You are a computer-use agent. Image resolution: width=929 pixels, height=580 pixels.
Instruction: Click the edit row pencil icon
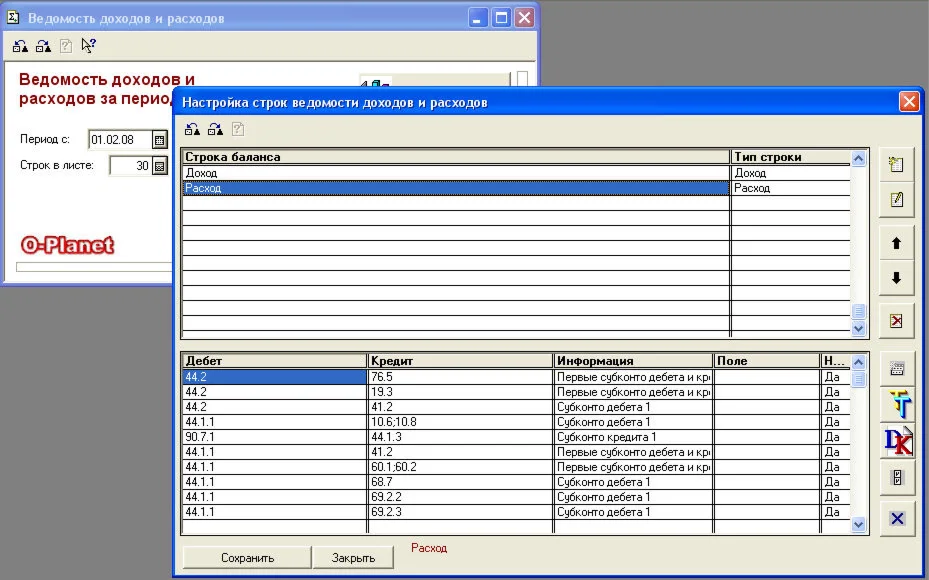pyautogui.click(x=896, y=200)
